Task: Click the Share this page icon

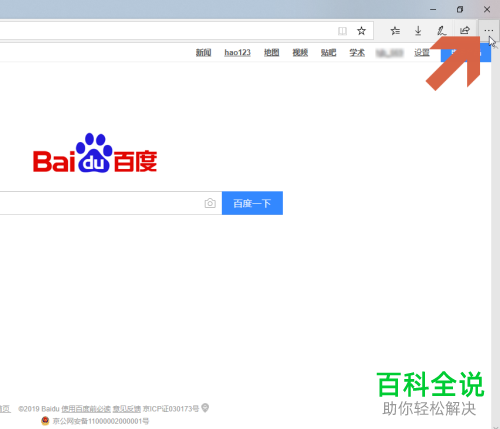Action: 465,31
